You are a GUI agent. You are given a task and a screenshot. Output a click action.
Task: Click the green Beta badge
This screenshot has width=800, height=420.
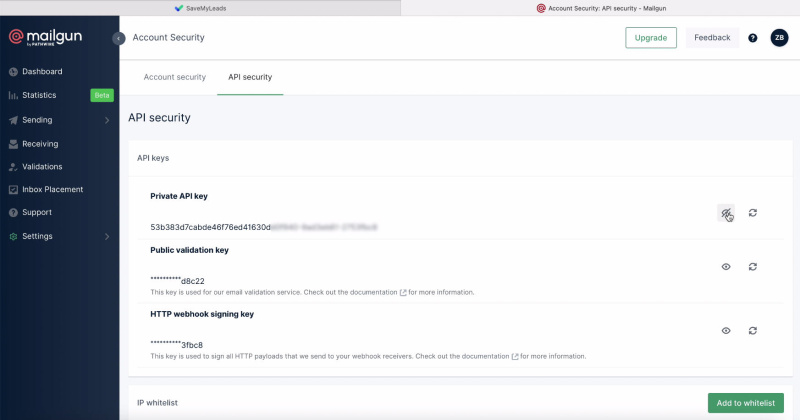[x=102, y=95]
